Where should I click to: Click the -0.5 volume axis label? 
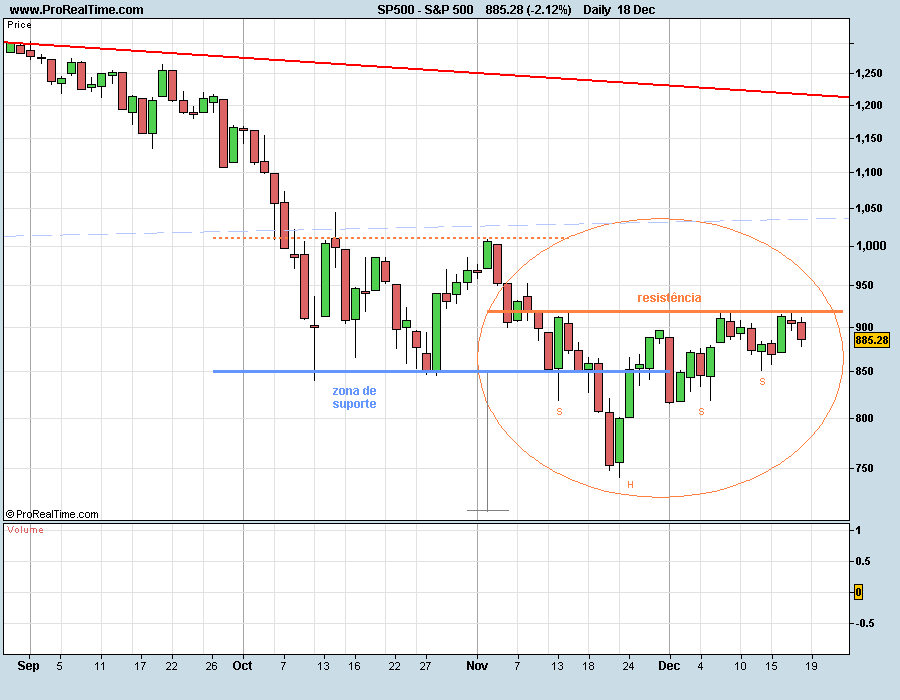coord(865,623)
